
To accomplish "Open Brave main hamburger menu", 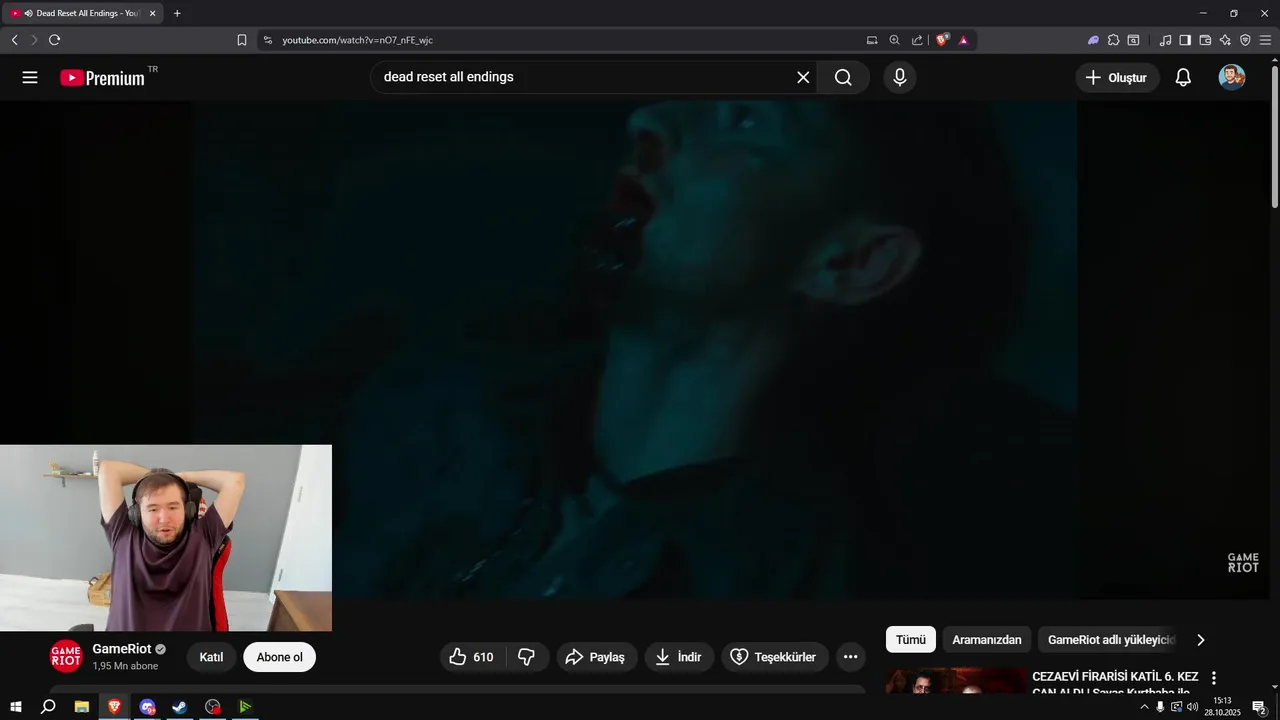I will (1265, 40).
